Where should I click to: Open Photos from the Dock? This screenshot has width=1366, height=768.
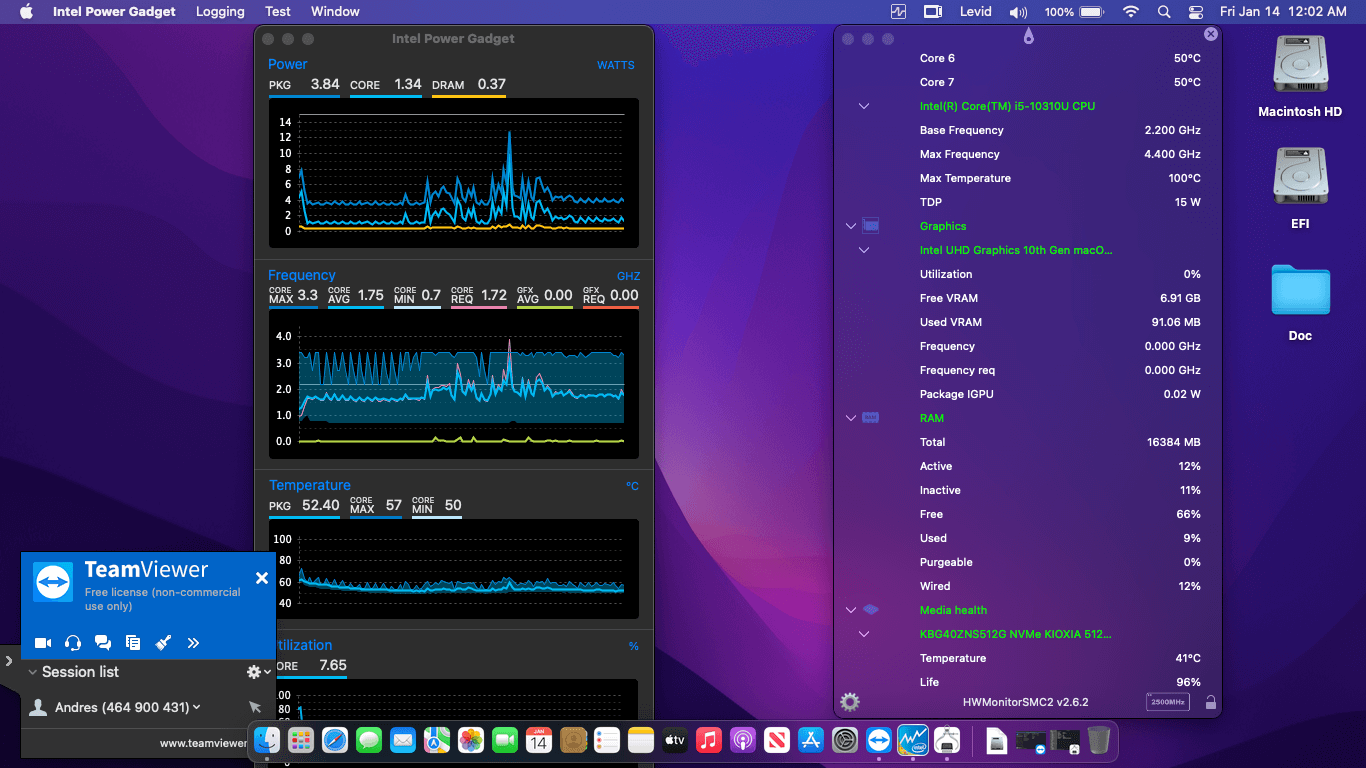(471, 740)
